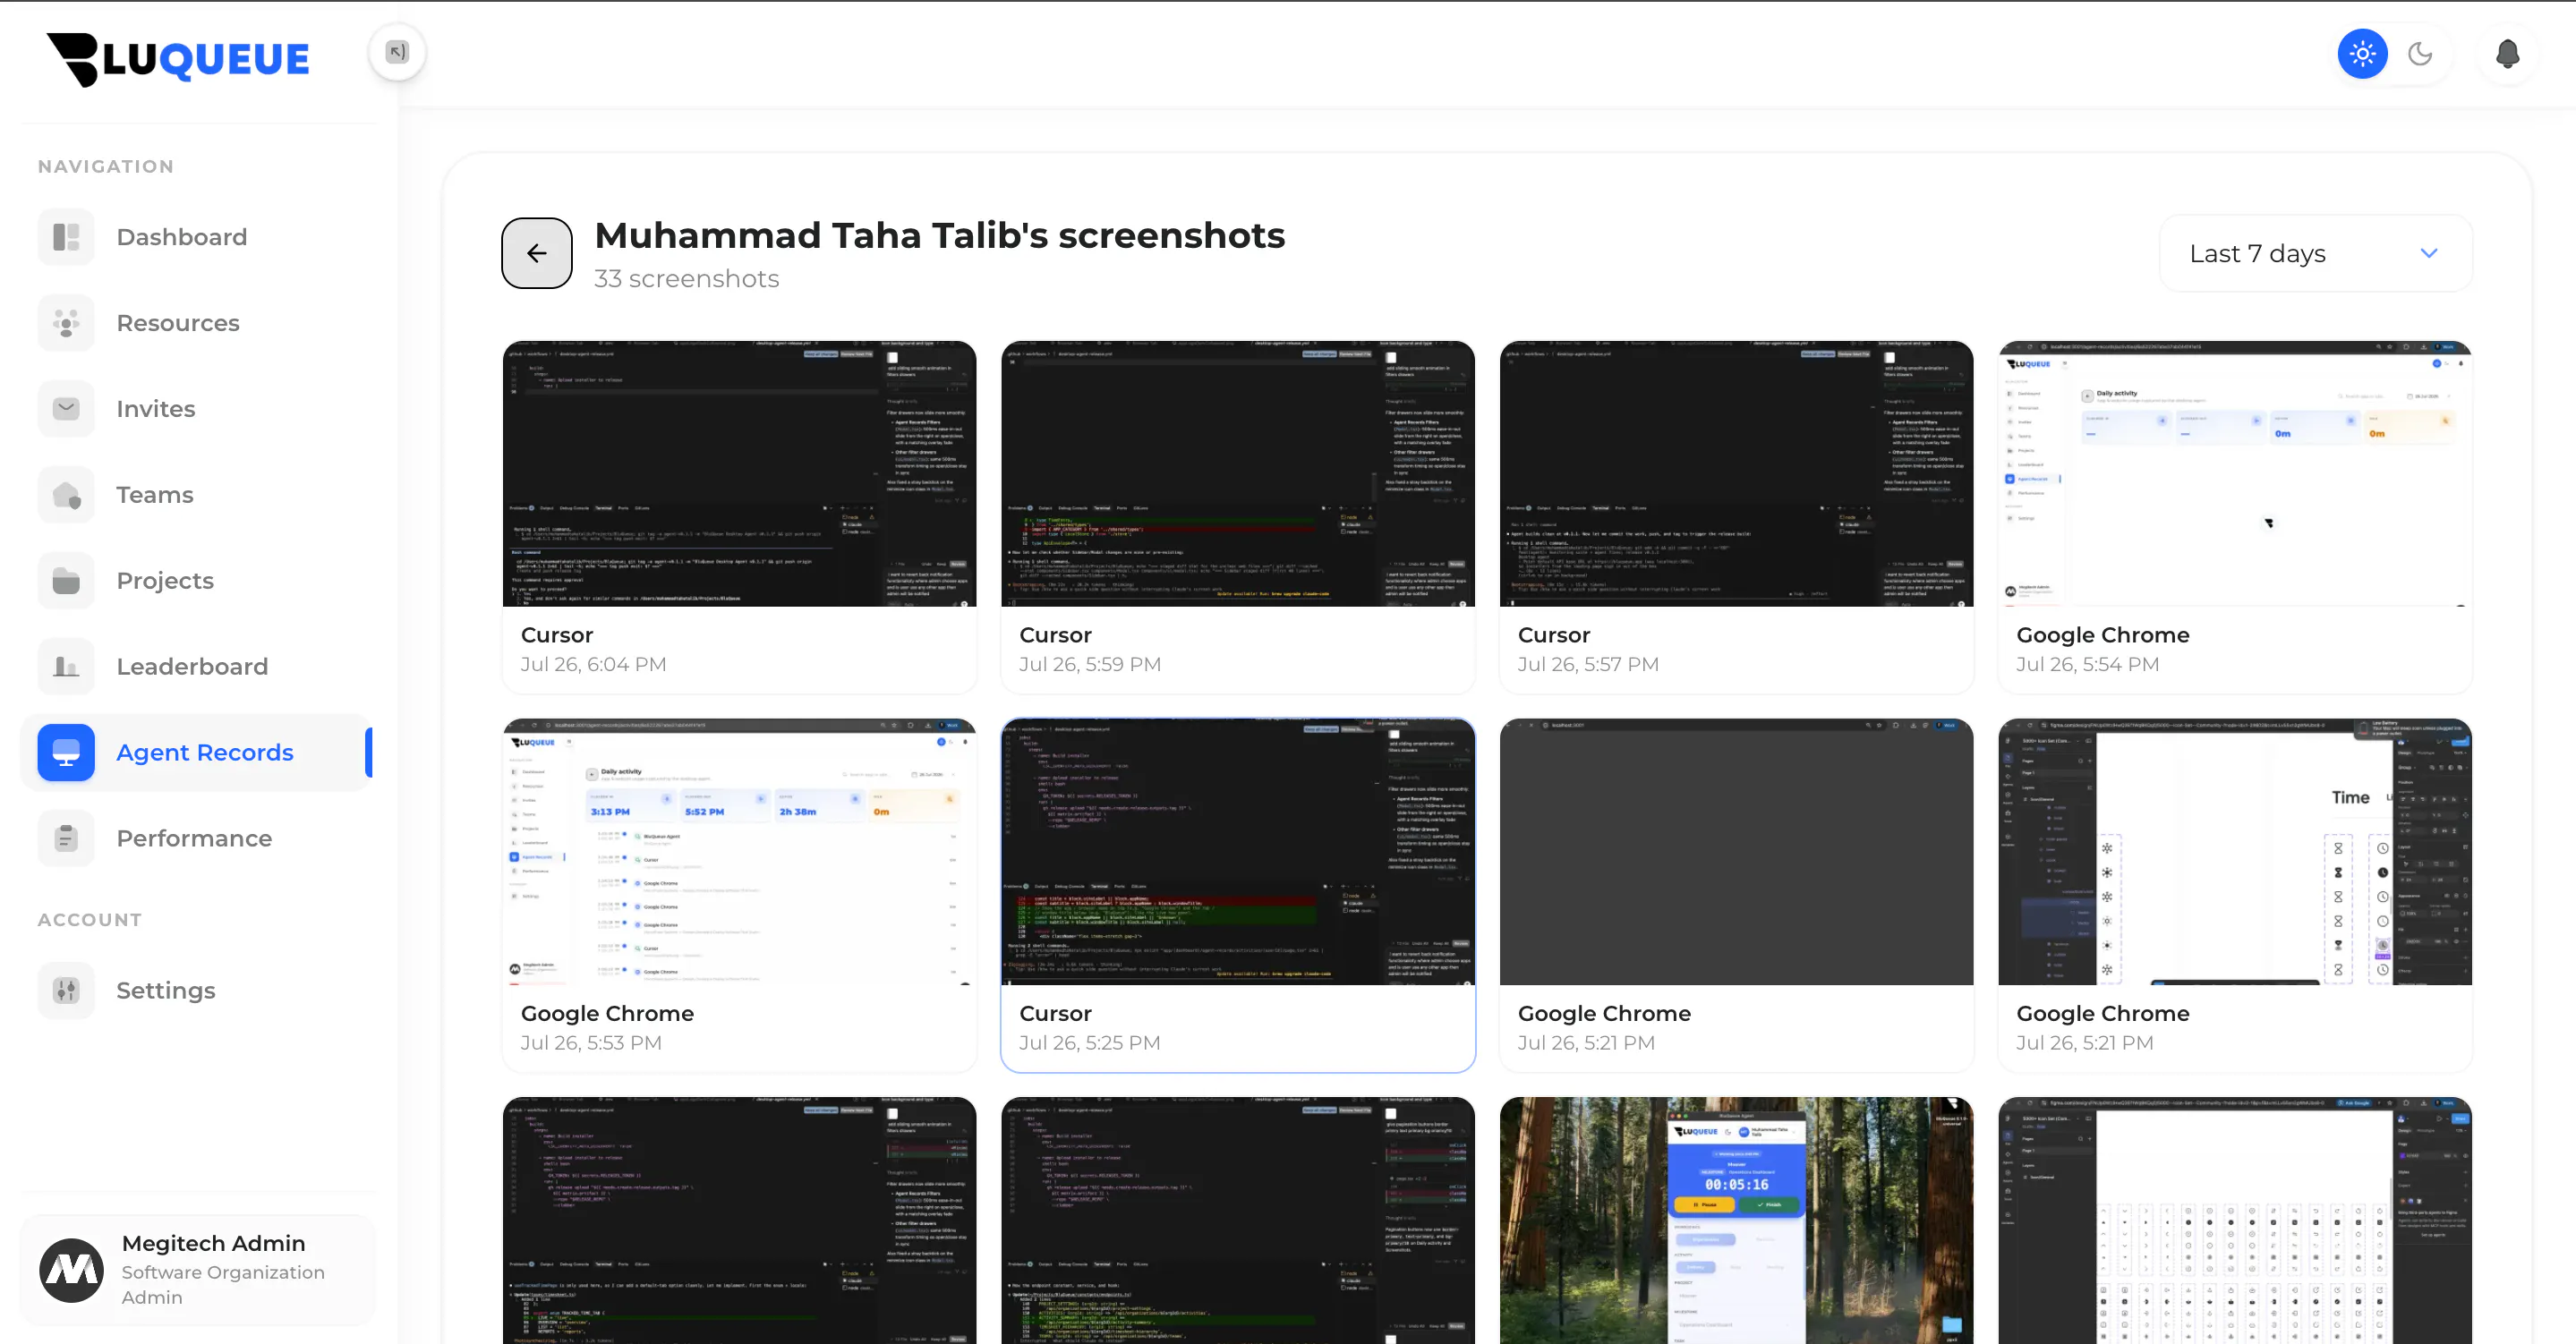
Task: Open the forest wallpaper timer screenshot
Action: click(1736, 1220)
